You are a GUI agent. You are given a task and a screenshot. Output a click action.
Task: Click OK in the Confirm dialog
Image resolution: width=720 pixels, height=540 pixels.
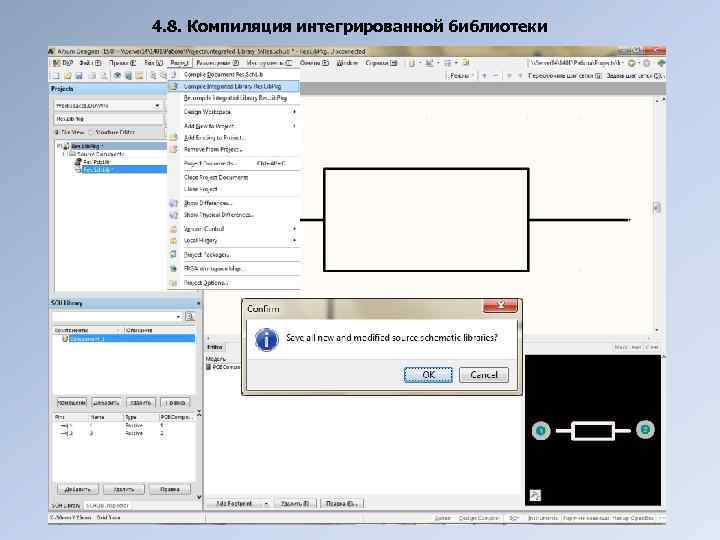428,375
